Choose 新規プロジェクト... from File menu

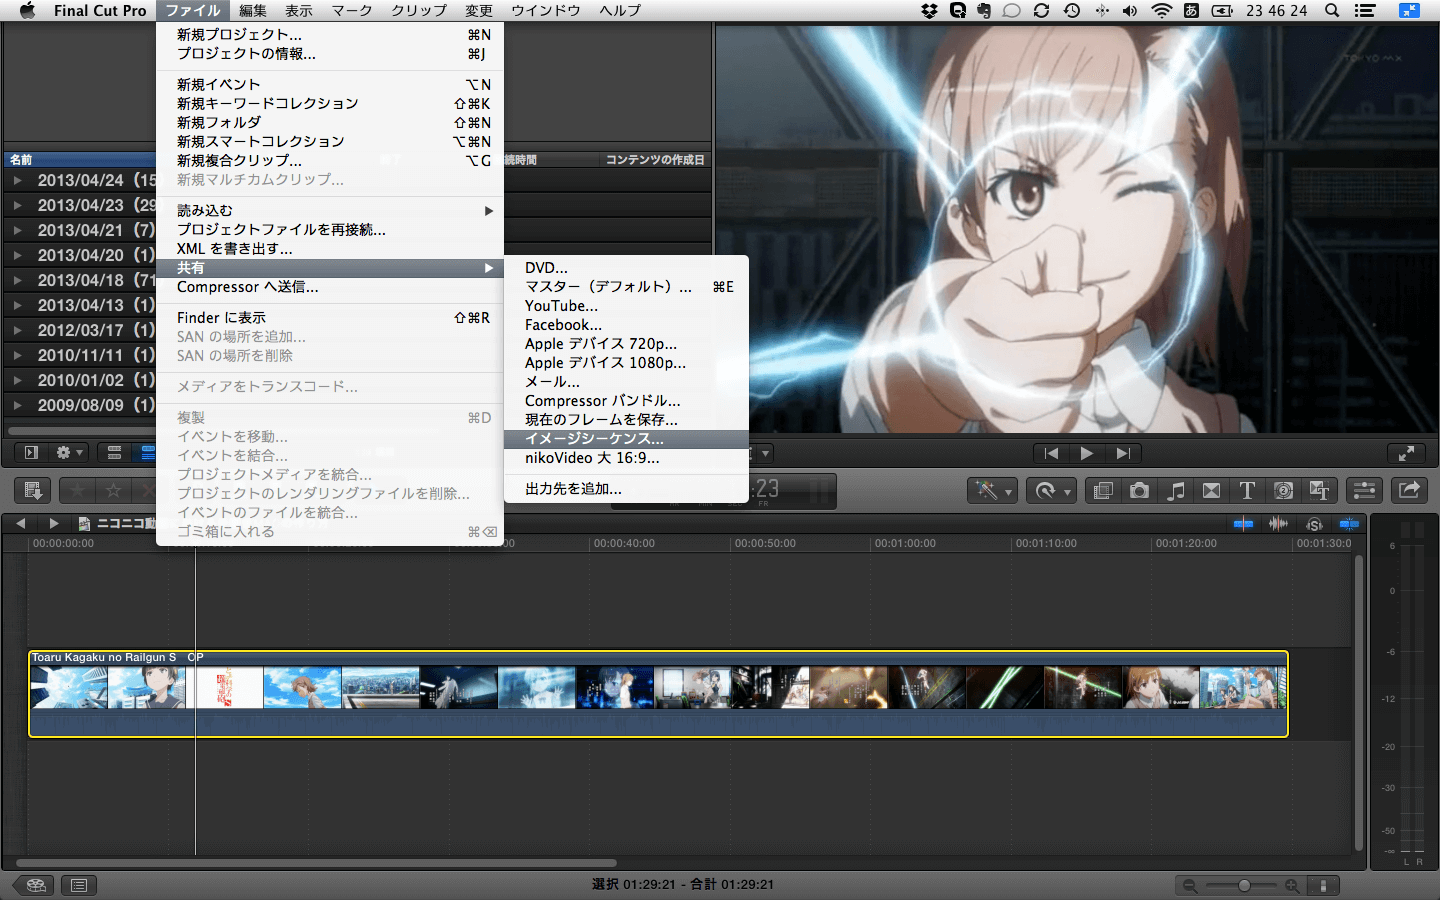click(330, 35)
